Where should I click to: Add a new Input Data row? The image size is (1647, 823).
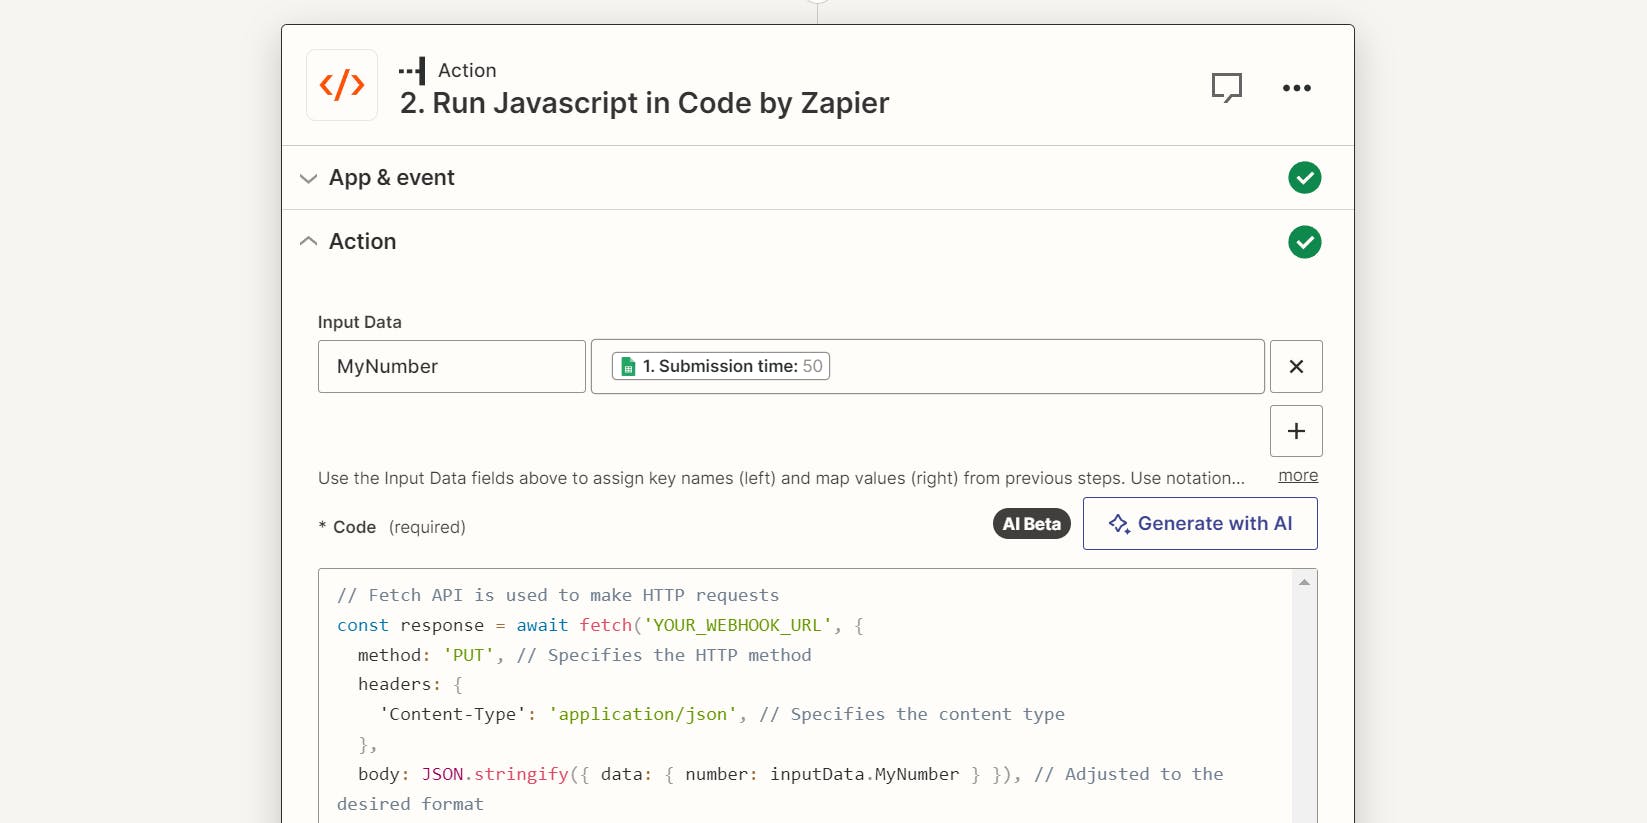(x=1296, y=431)
